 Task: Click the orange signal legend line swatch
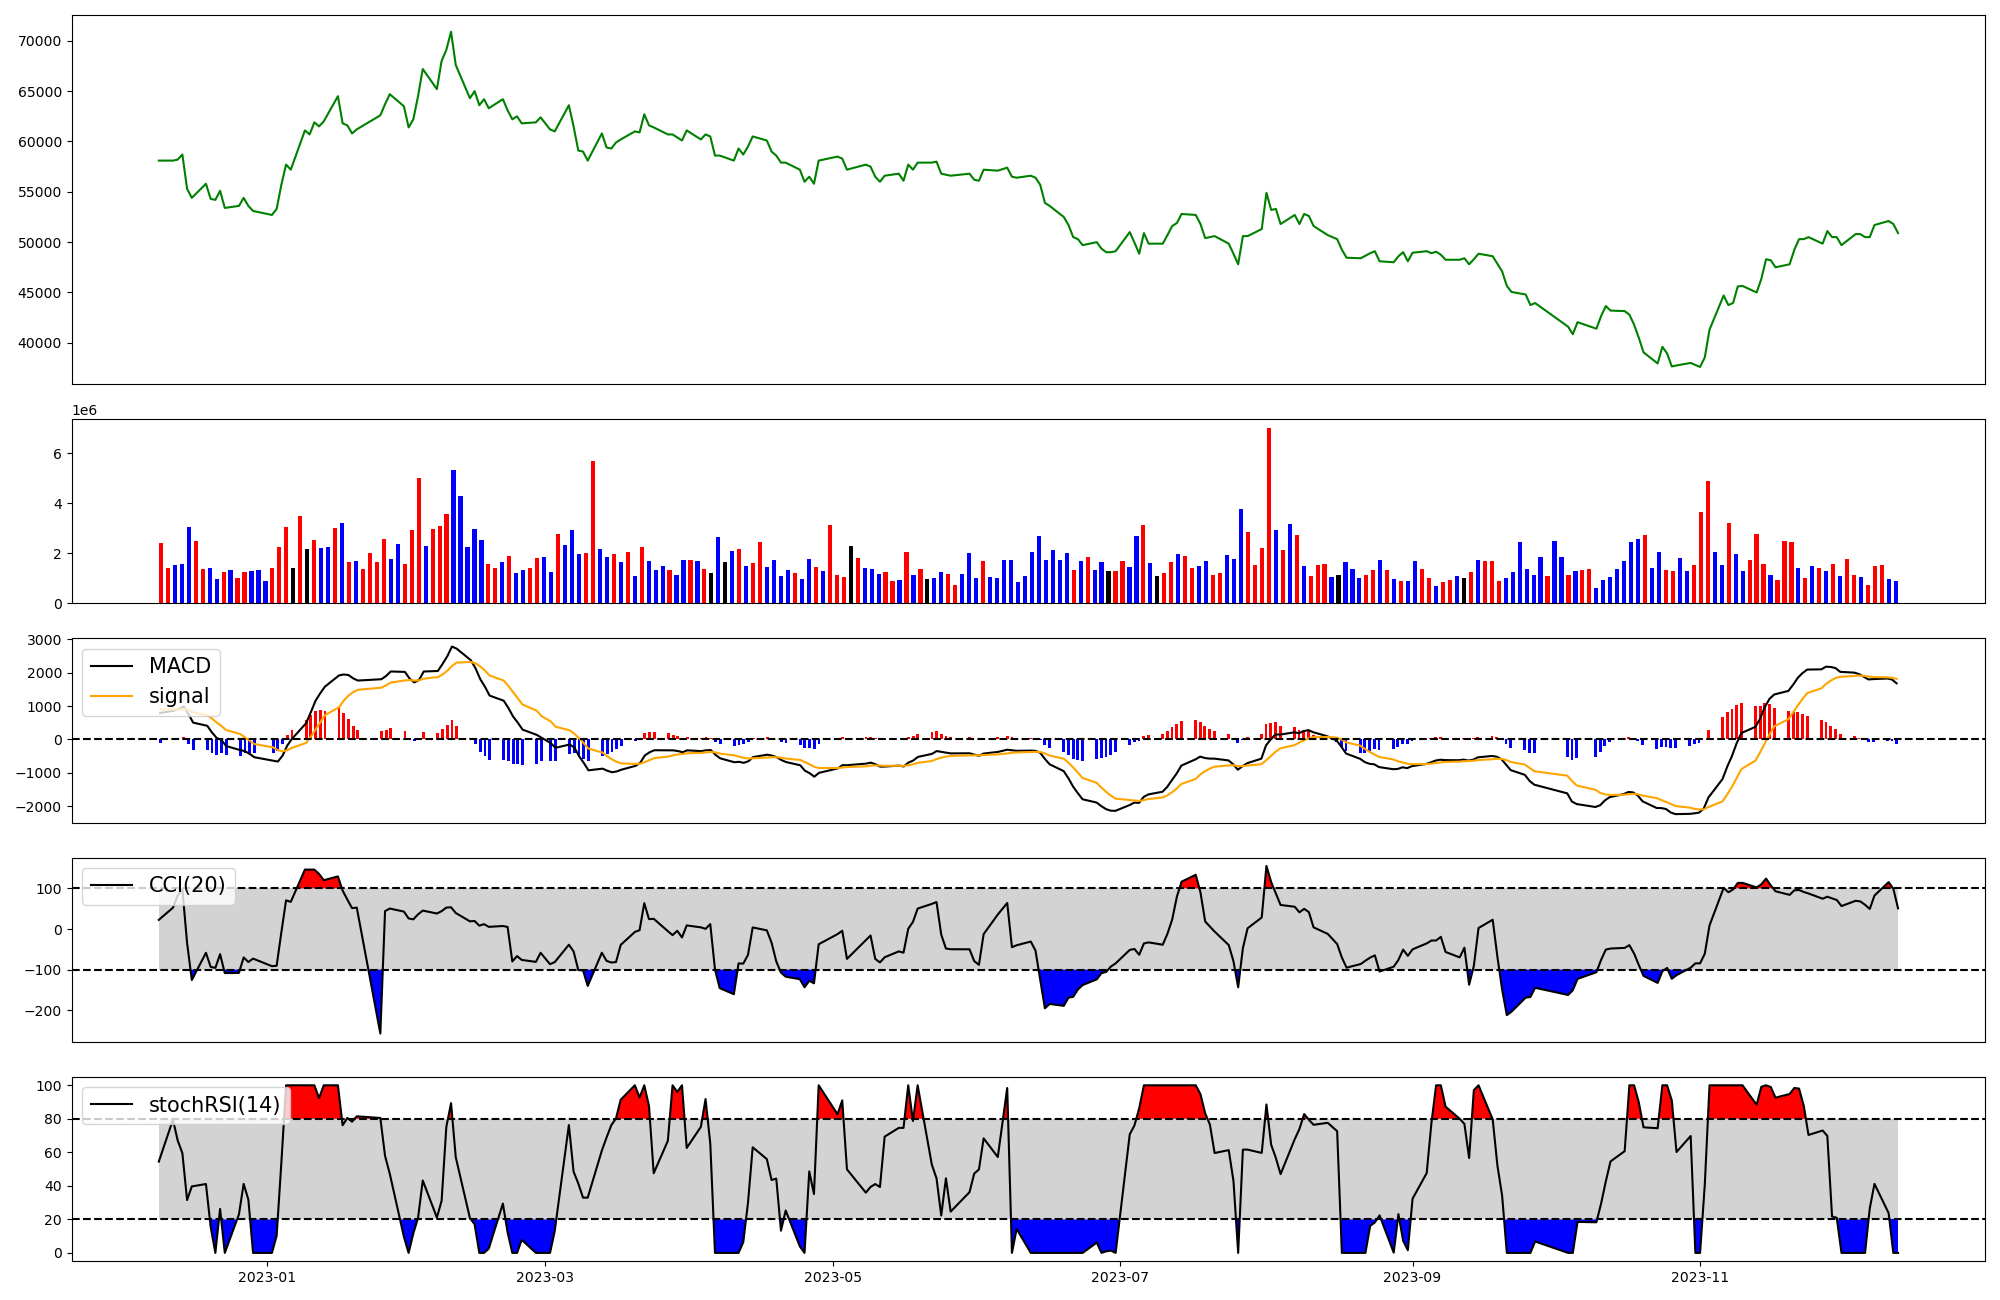[x=111, y=696]
